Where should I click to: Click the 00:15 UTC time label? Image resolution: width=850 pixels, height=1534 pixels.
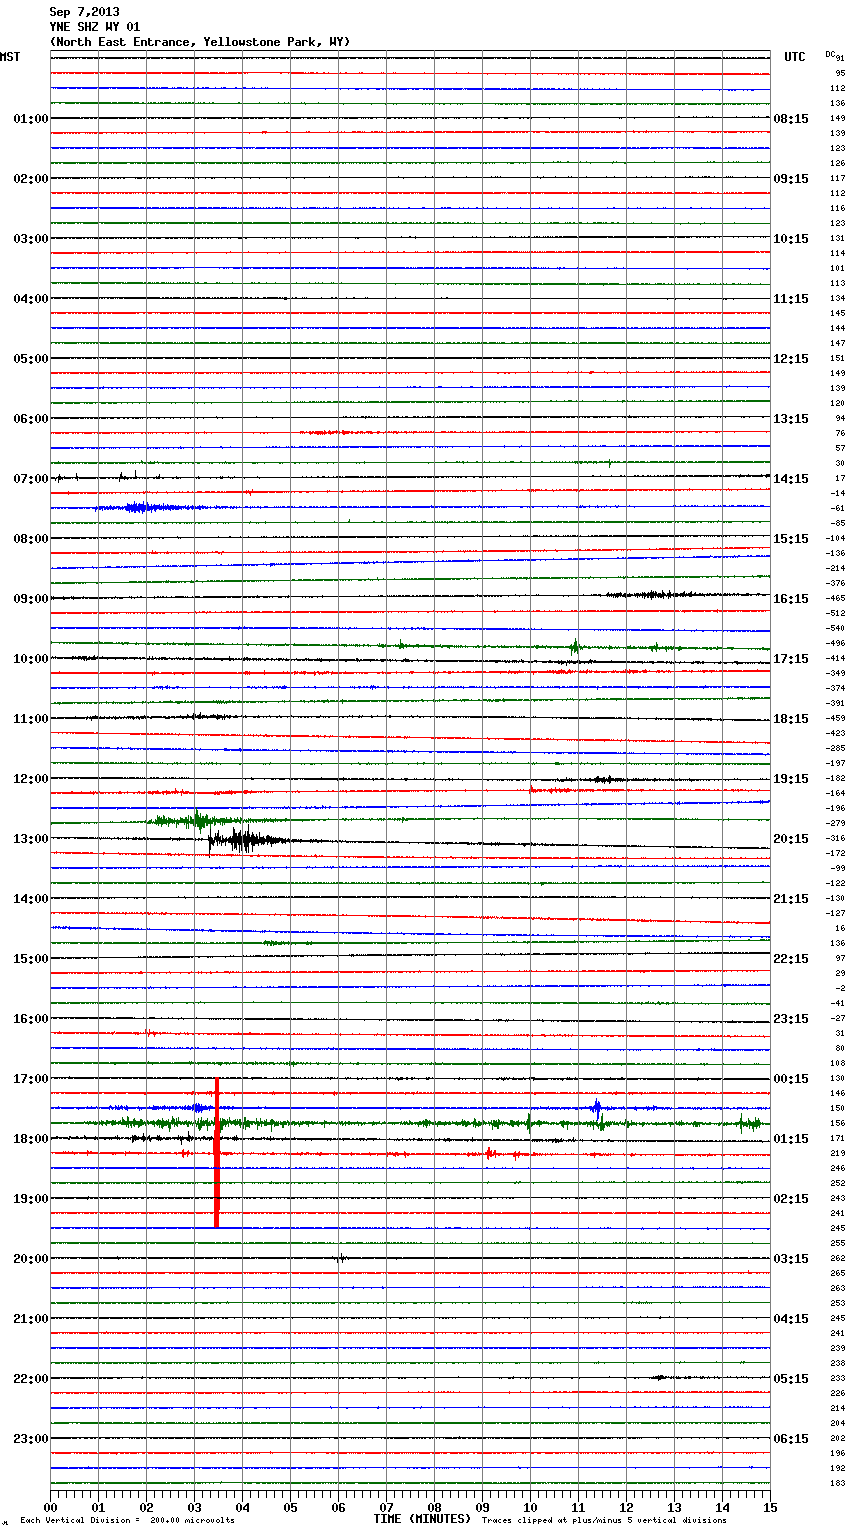pos(791,1079)
